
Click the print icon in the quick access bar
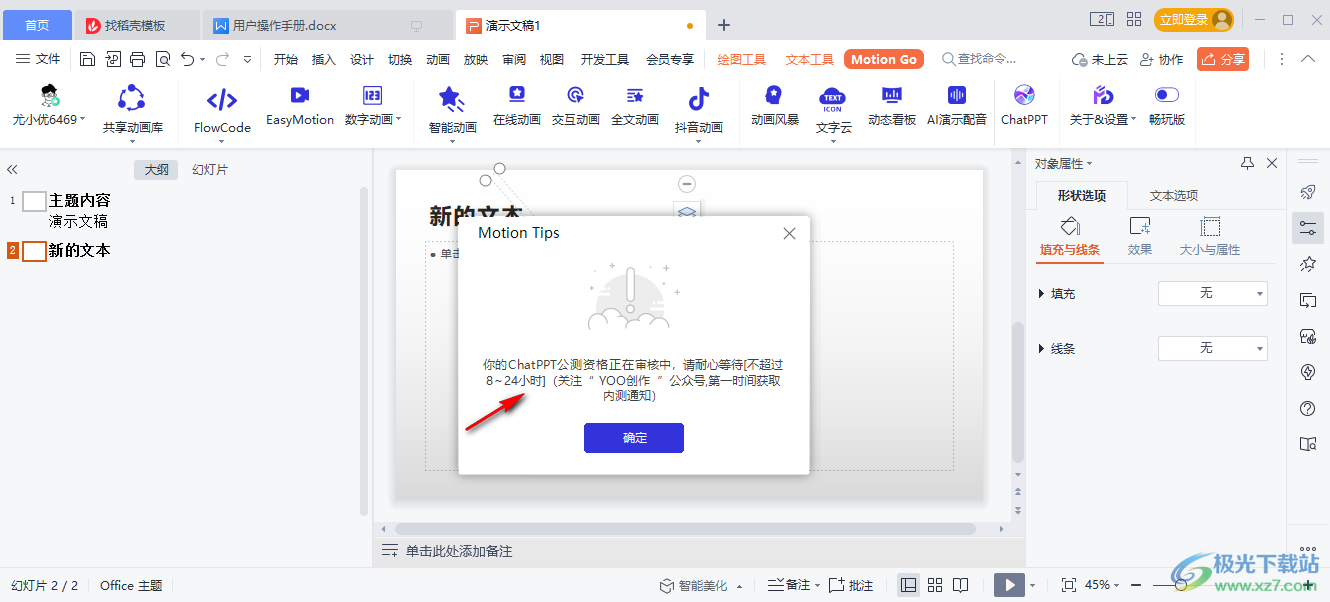pyautogui.click(x=138, y=60)
